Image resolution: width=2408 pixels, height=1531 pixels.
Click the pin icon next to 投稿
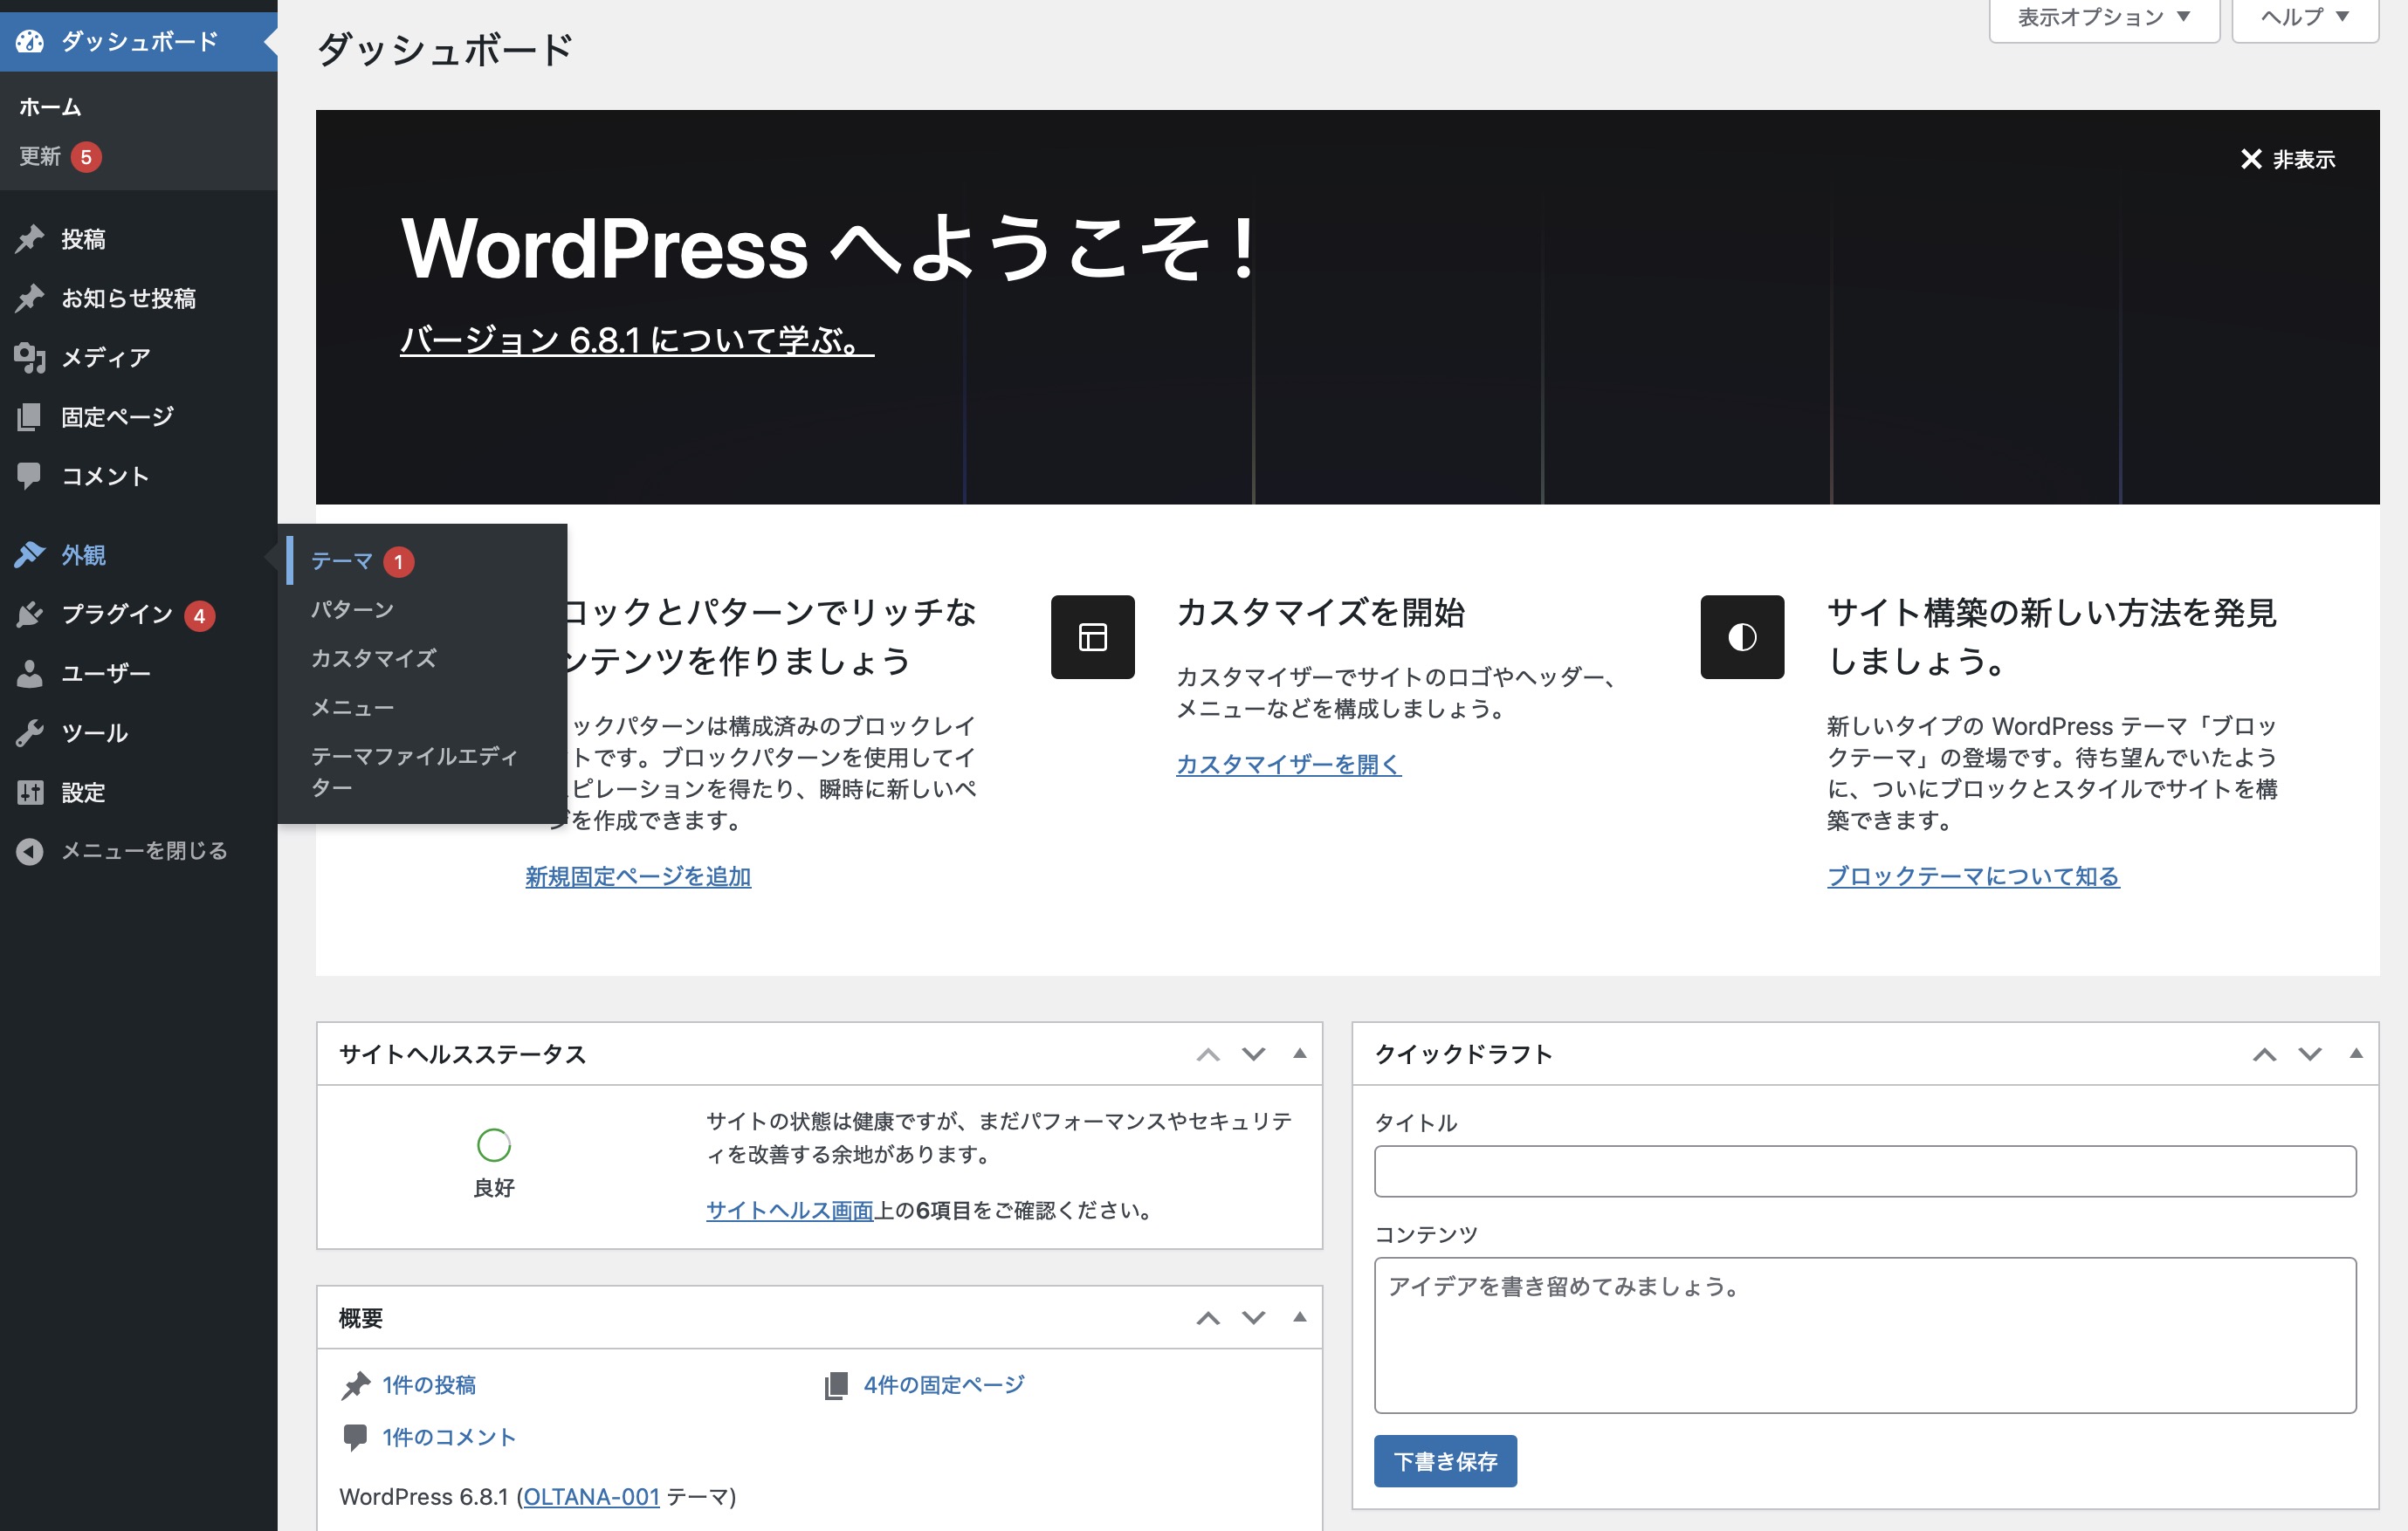pyautogui.click(x=30, y=239)
